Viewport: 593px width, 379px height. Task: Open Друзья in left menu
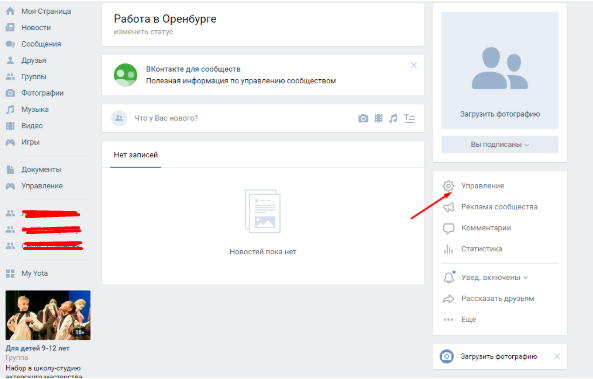[34, 60]
